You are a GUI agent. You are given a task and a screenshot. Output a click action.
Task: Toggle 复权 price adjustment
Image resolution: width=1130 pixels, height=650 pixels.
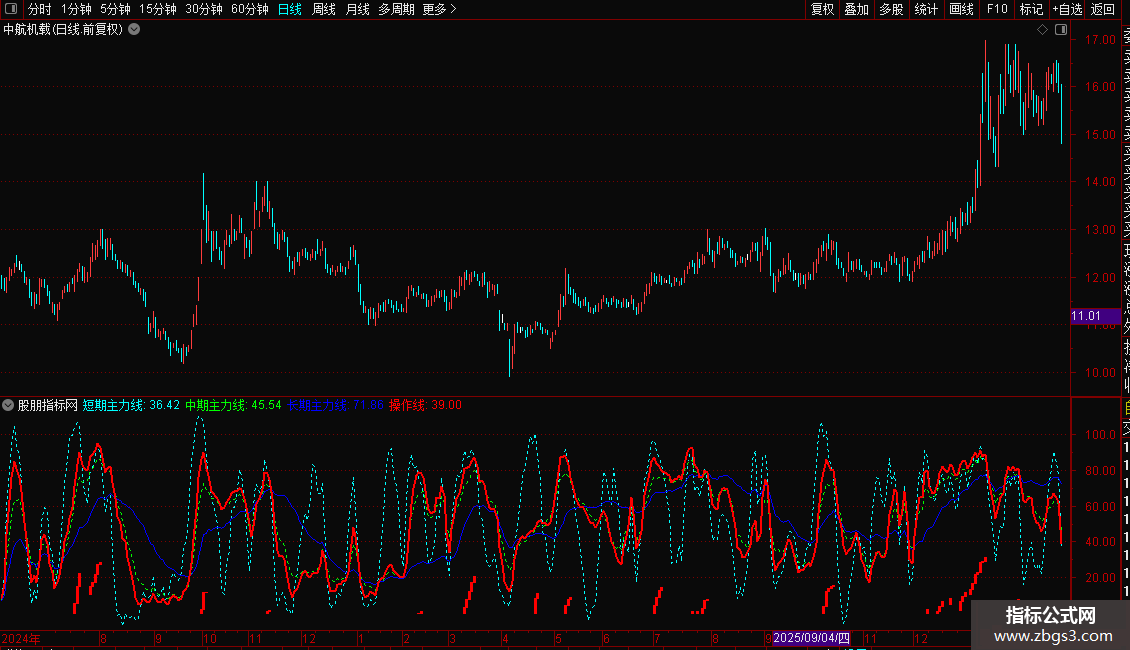[822, 9]
